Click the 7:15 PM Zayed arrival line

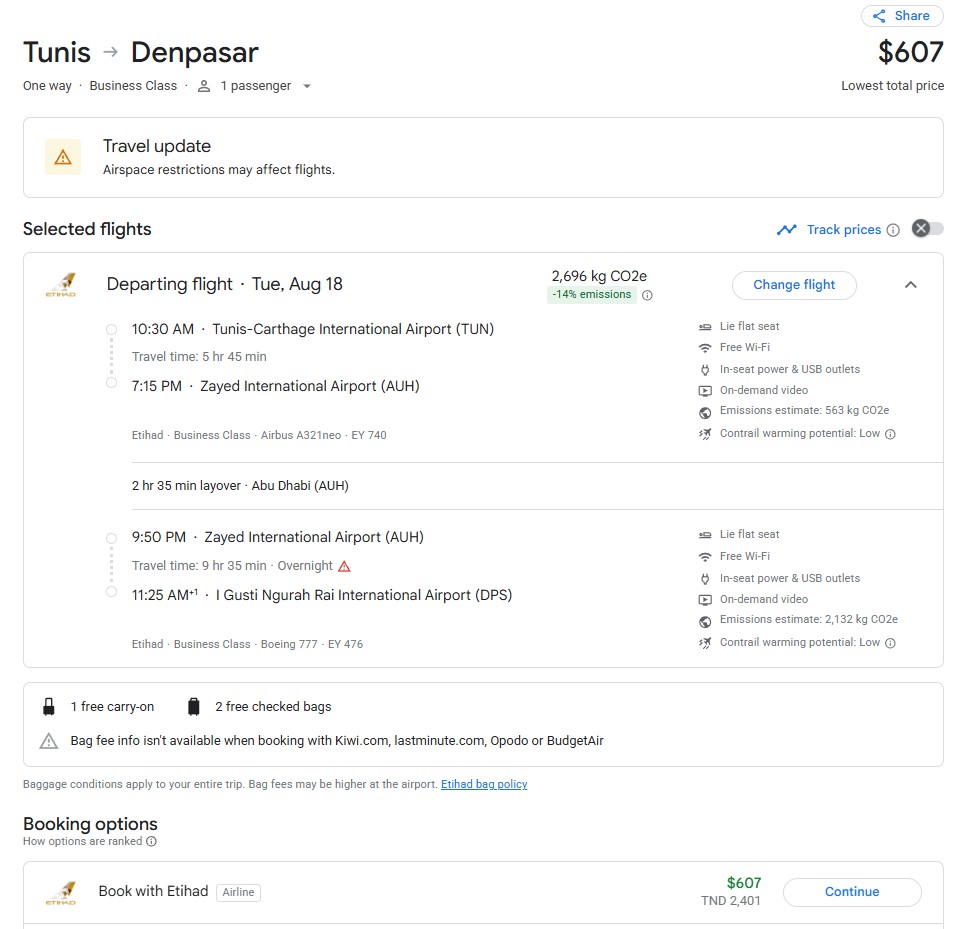[x=275, y=387]
